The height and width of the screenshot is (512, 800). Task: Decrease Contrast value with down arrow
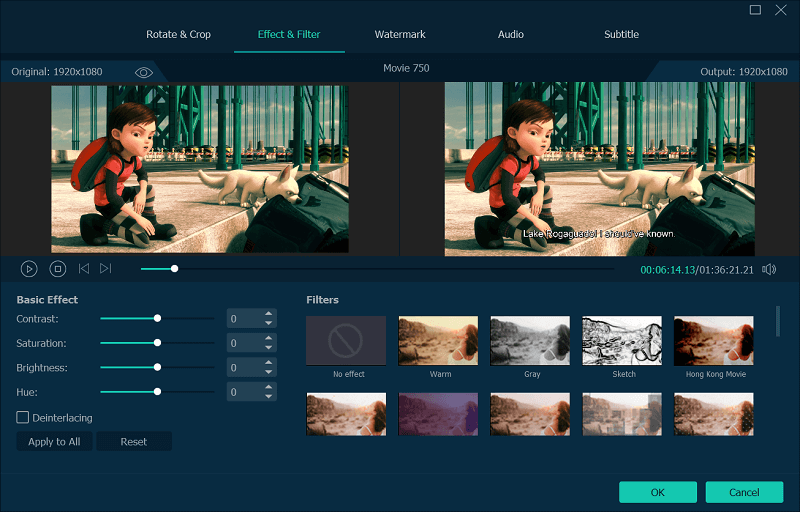coord(268,323)
